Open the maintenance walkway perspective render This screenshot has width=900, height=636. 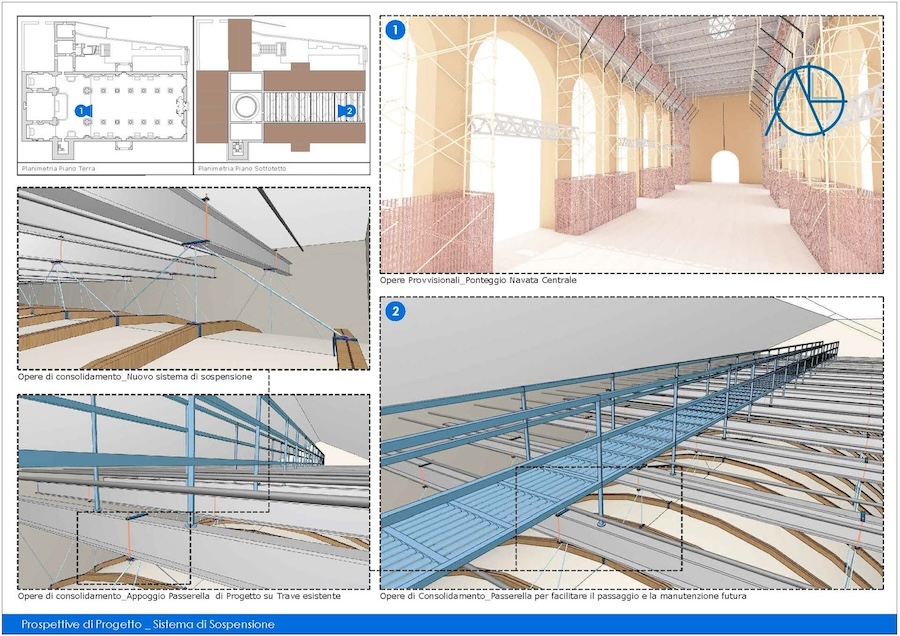(x=631, y=443)
